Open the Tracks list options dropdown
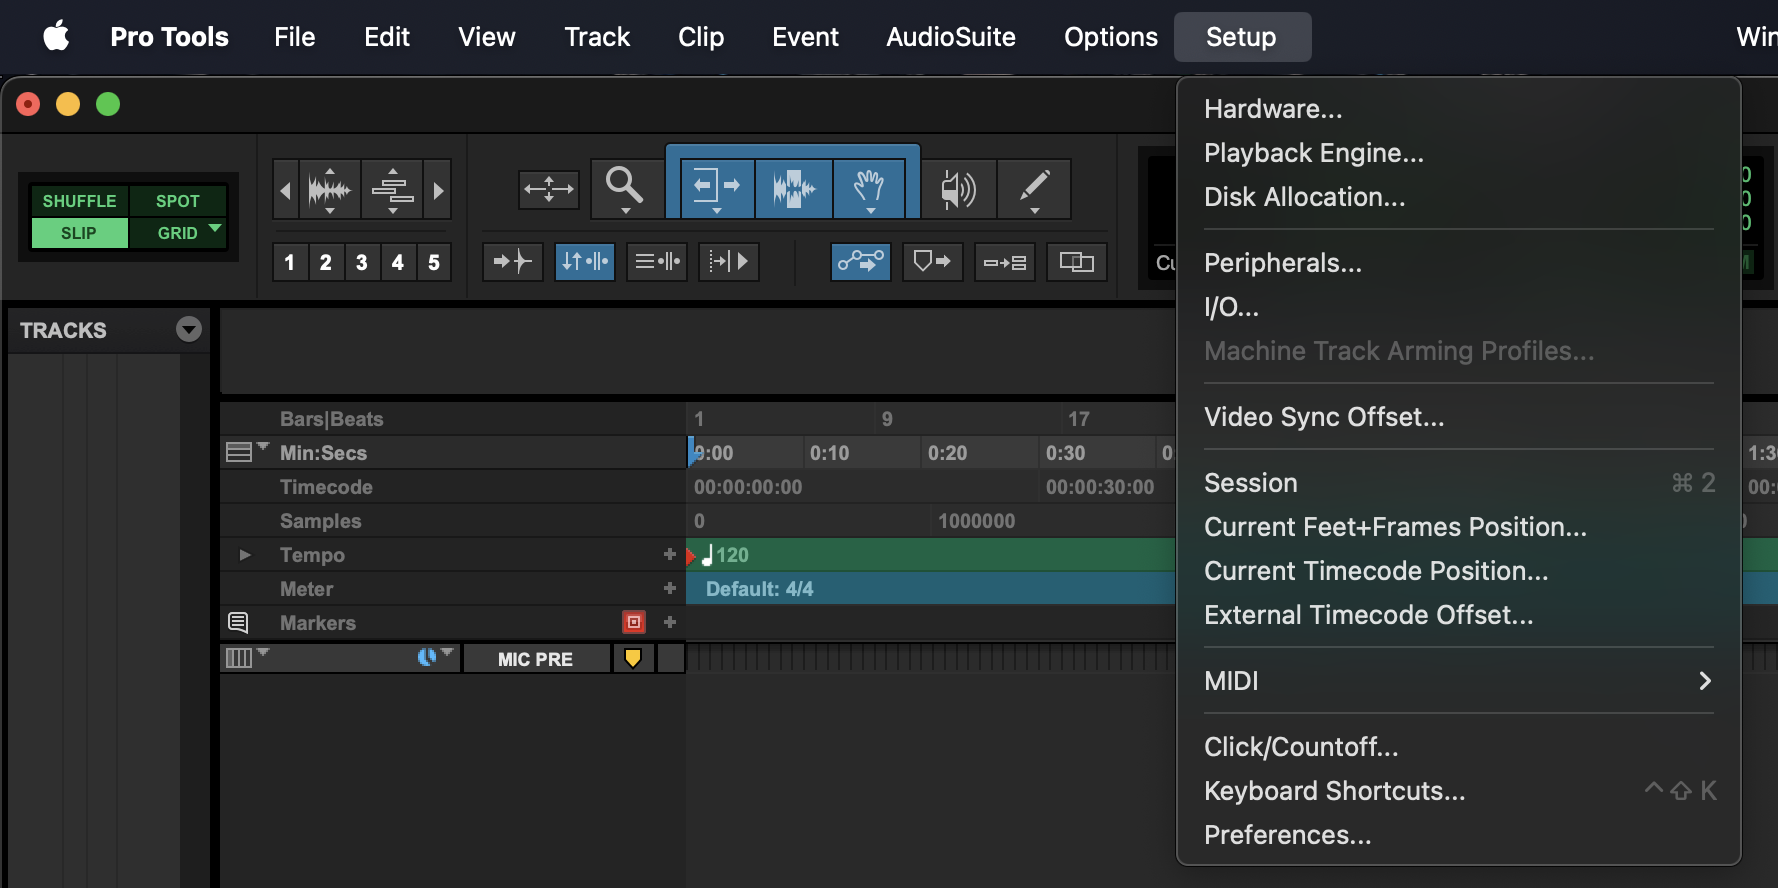The image size is (1778, 888). coord(189,329)
